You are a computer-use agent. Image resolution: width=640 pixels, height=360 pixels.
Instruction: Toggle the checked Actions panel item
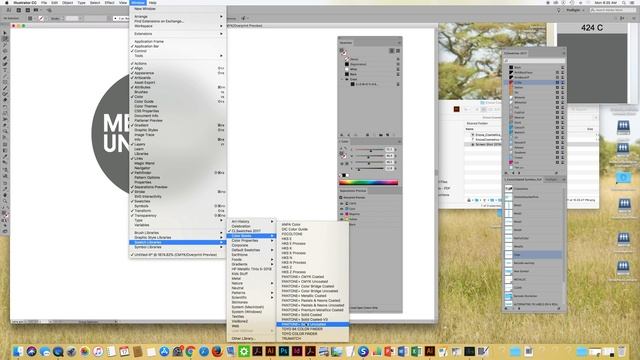coord(178,64)
